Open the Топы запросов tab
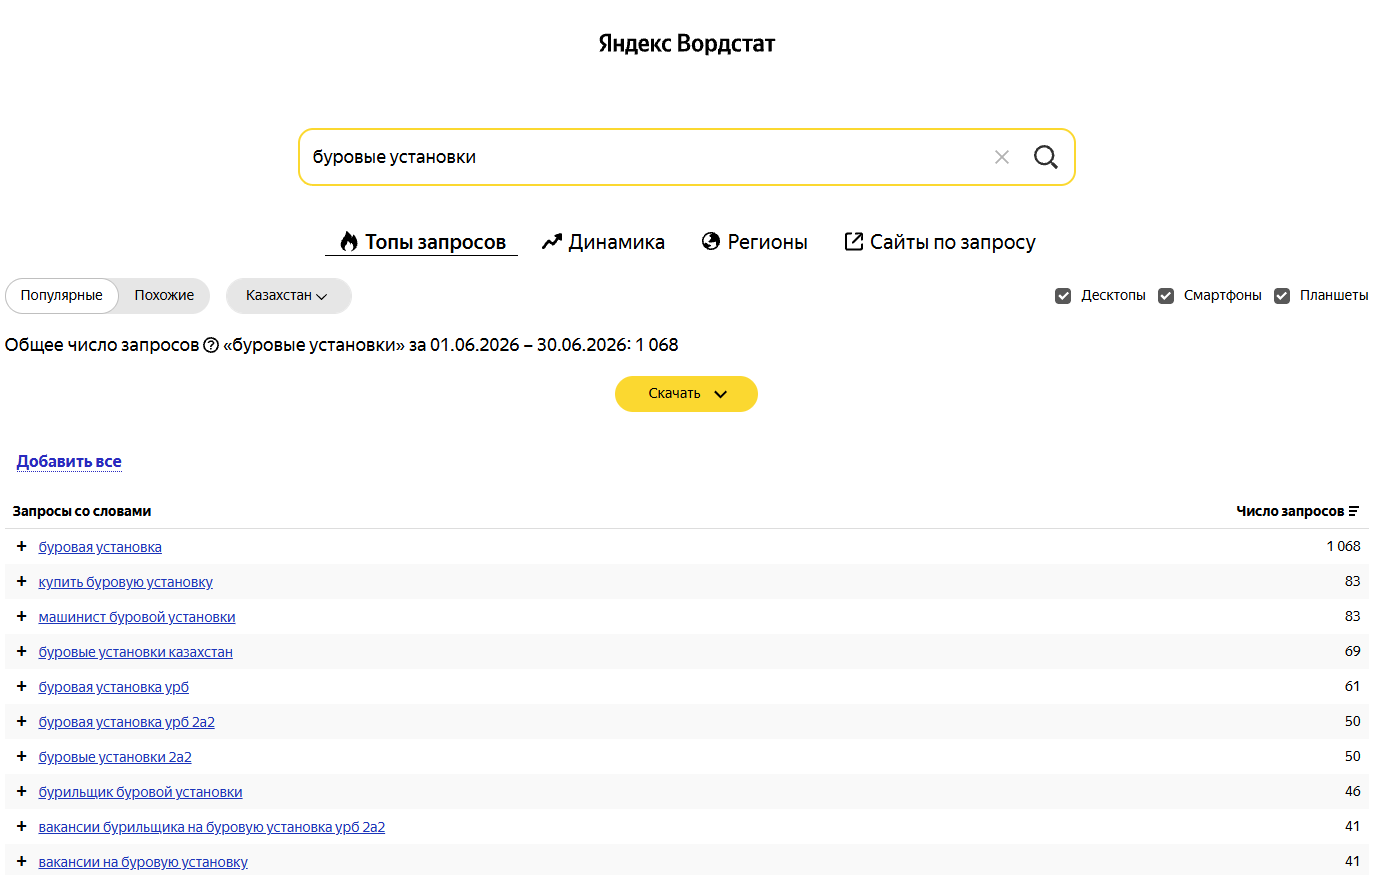Viewport: 1393px width, 875px height. (x=422, y=242)
